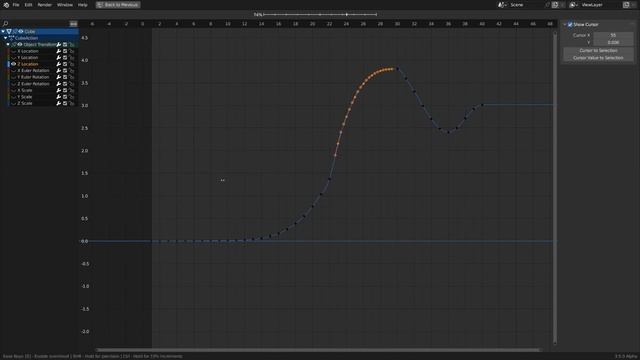Show the X Location curve
Viewport: 640px width, 360px height.
click(x=13, y=51)
